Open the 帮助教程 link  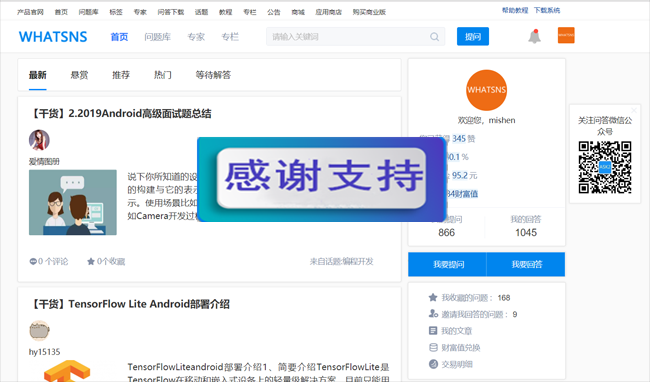tap(515, 10)
